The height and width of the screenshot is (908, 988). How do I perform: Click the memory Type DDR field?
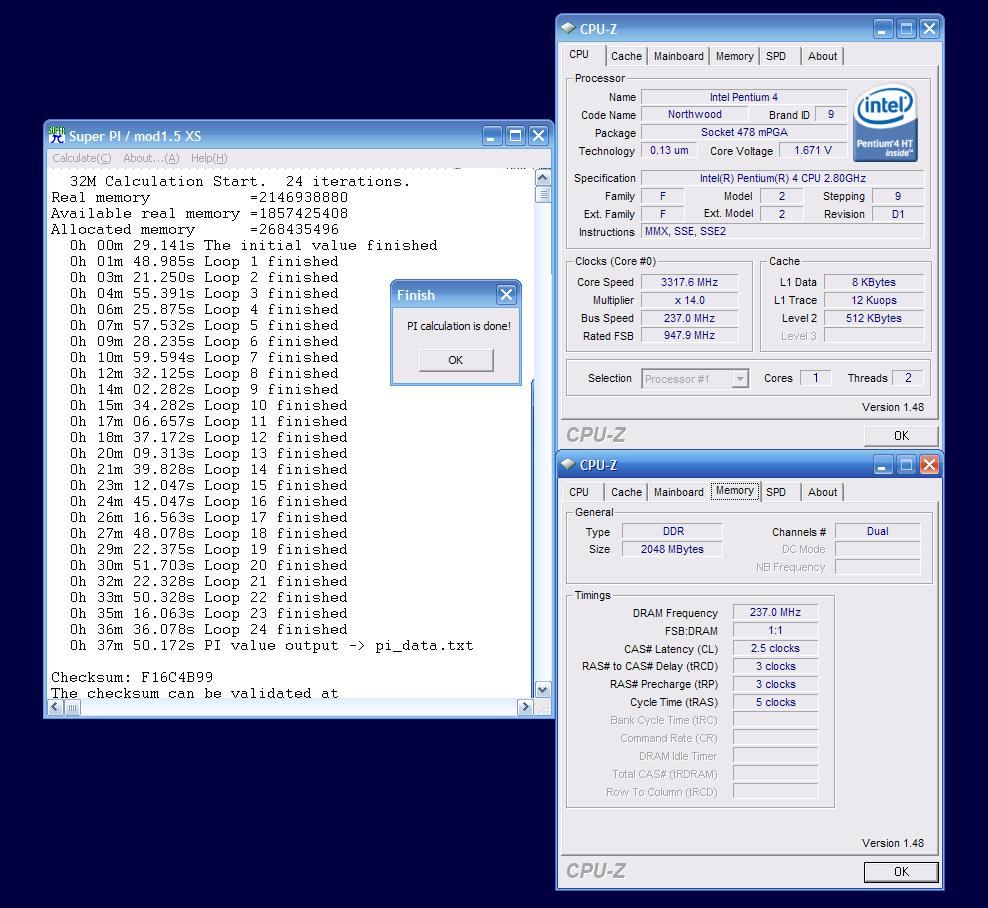click(672, 531)
